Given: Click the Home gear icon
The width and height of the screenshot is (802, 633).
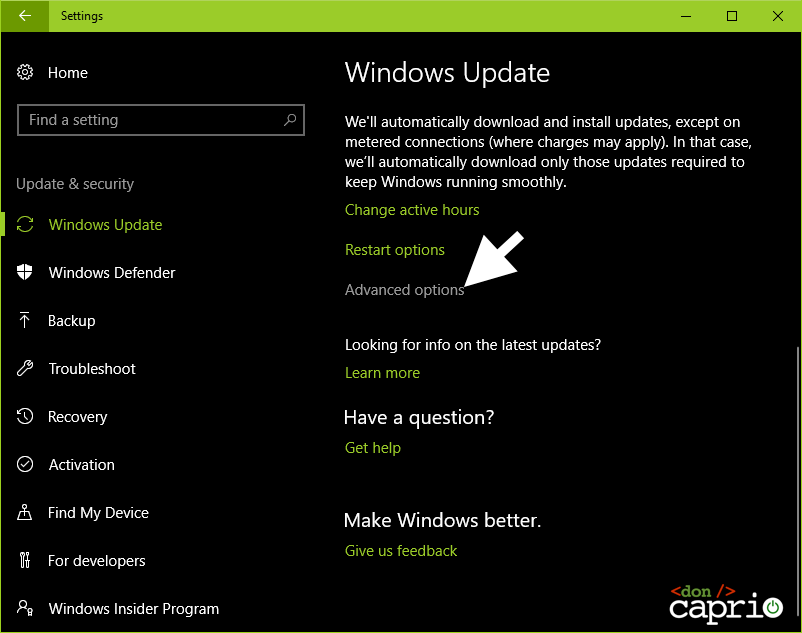Looking at the screenshot, I should (x=25, y=73).
